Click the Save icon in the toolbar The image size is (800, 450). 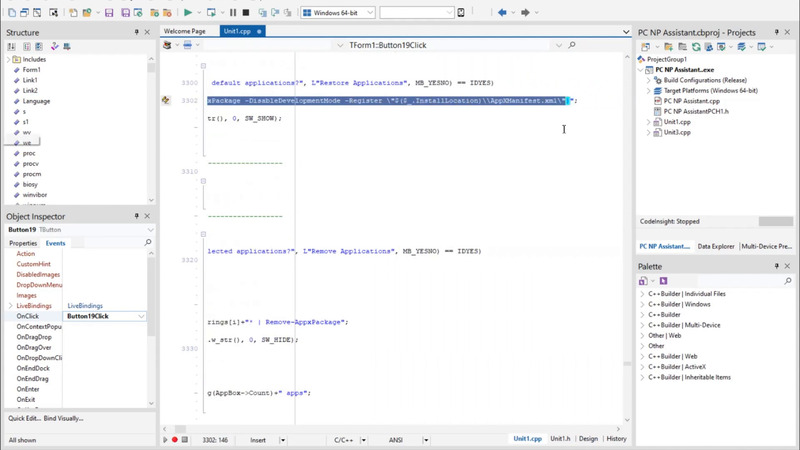click(x=109, y=13)
